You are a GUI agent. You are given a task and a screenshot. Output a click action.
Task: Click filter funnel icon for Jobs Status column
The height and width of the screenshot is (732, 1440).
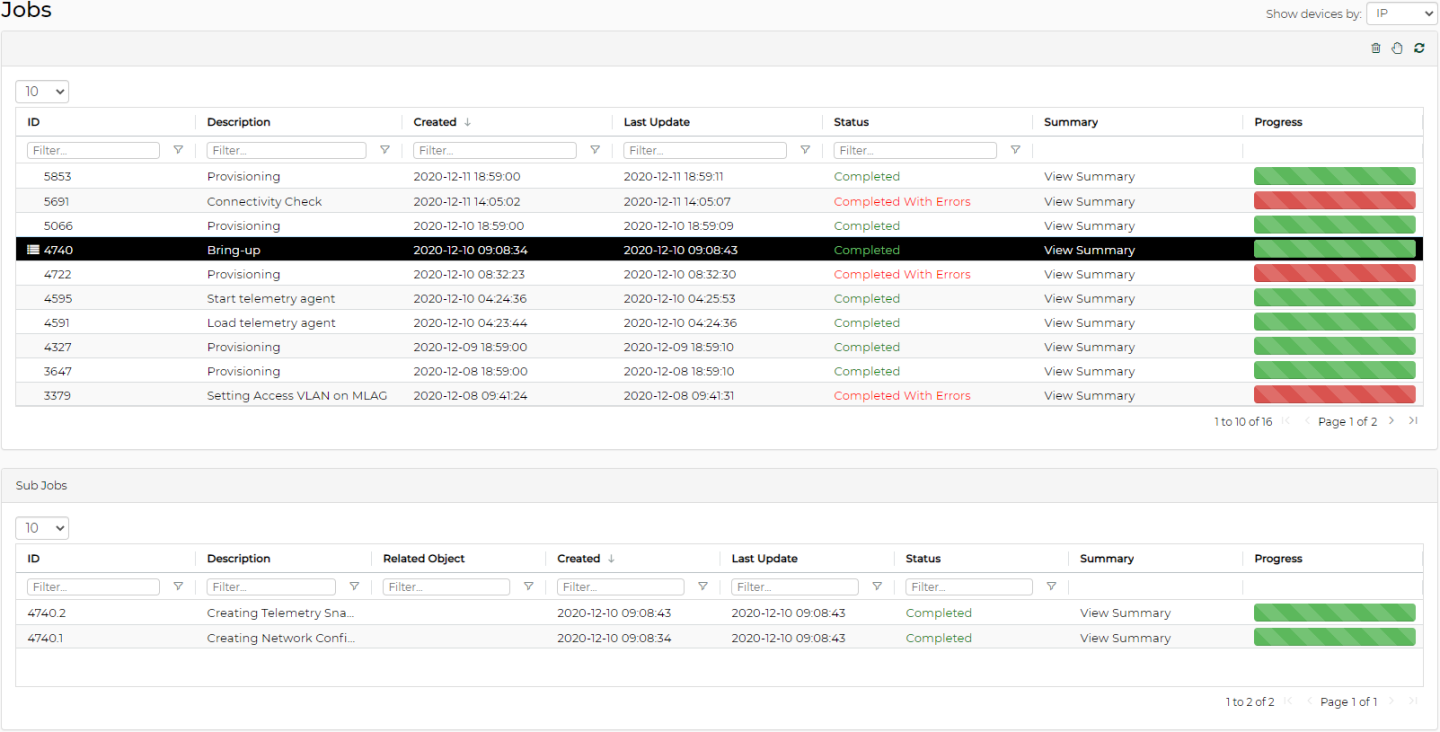click(1015, 150)
